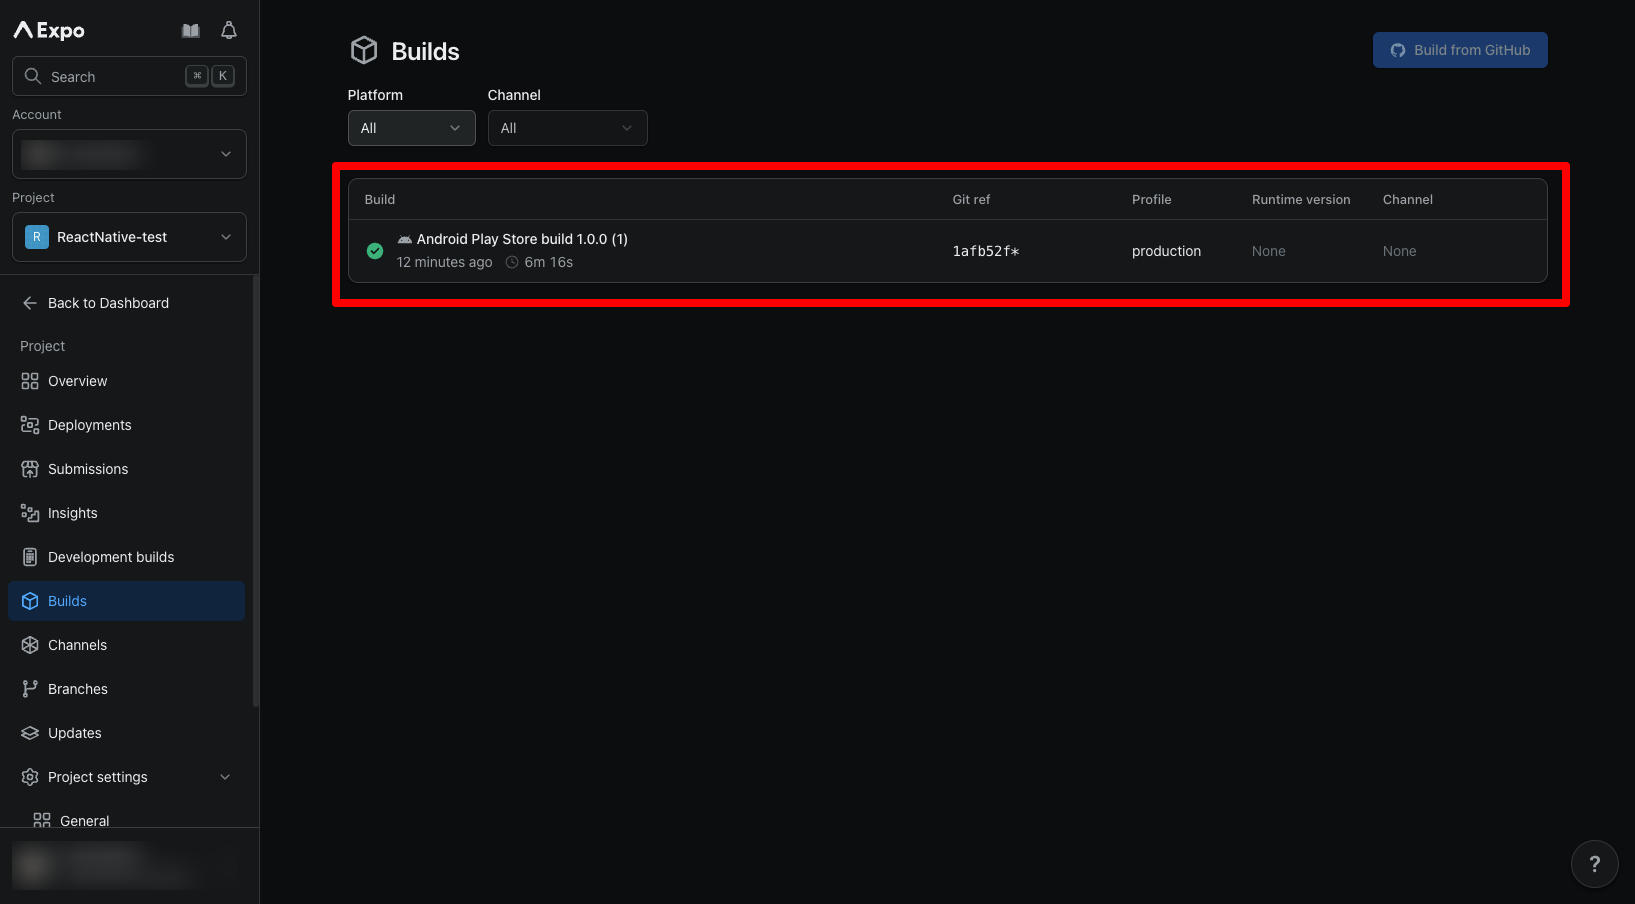Click the Deployments icon
Screen dimensions: 1635x904
[x=30, y=425]
